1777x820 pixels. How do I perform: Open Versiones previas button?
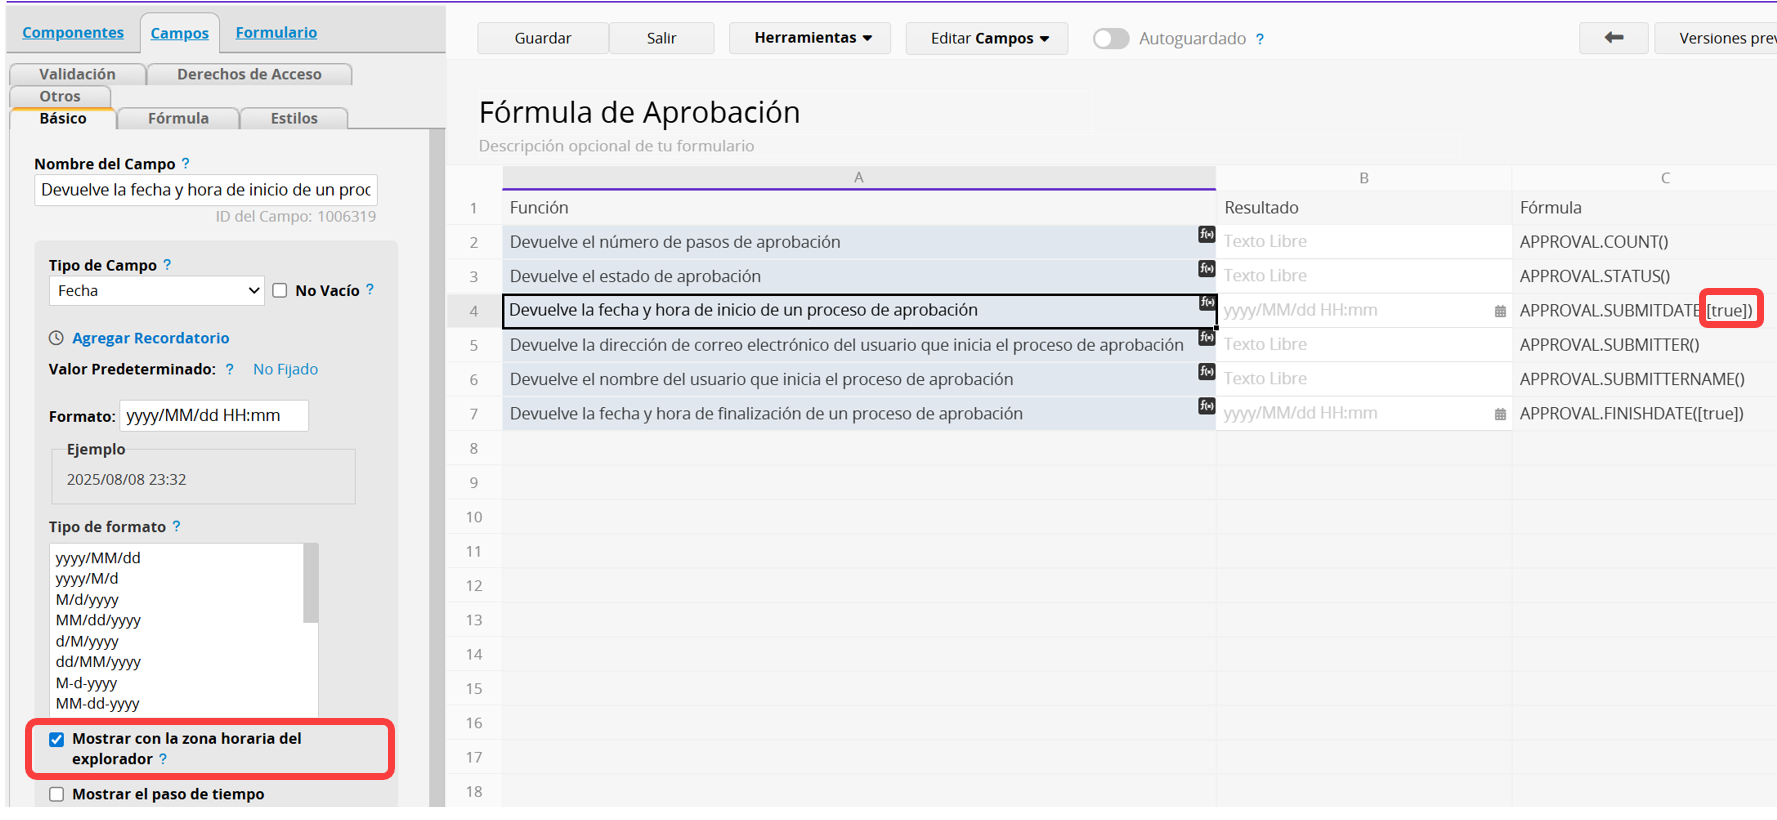tap(1716, 38)
